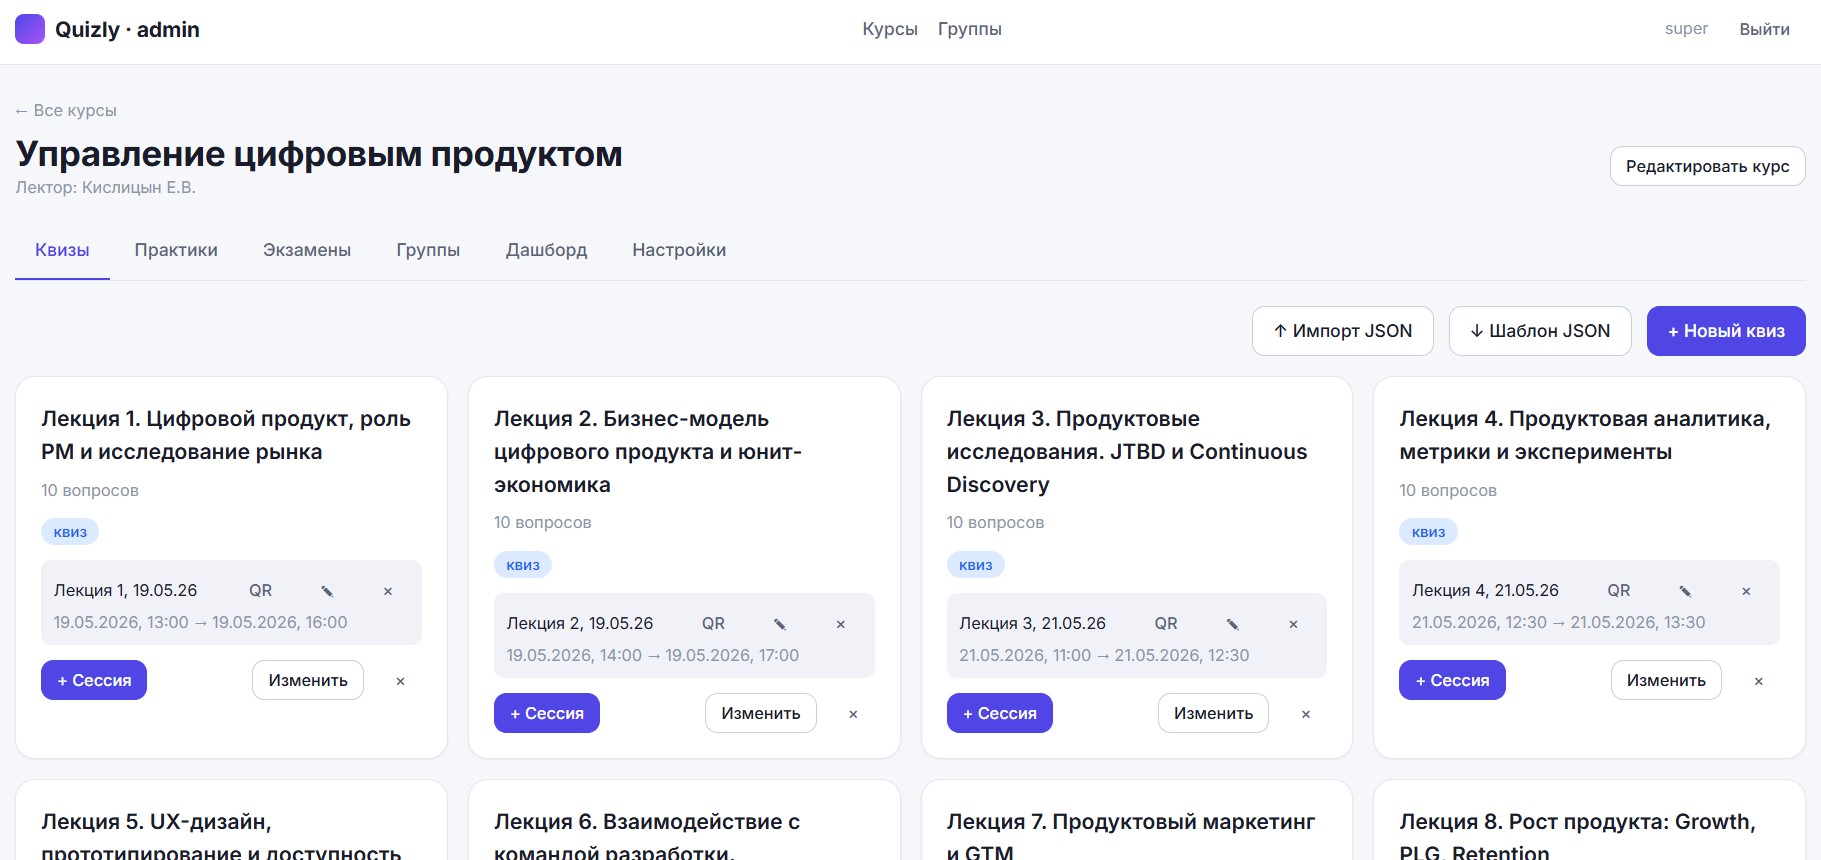Viewport: 1821px width, 860px height.
Task: Edit the 'Лекция 4, 21.05.26' session pencil icon
Action: tap(1686, 591)
